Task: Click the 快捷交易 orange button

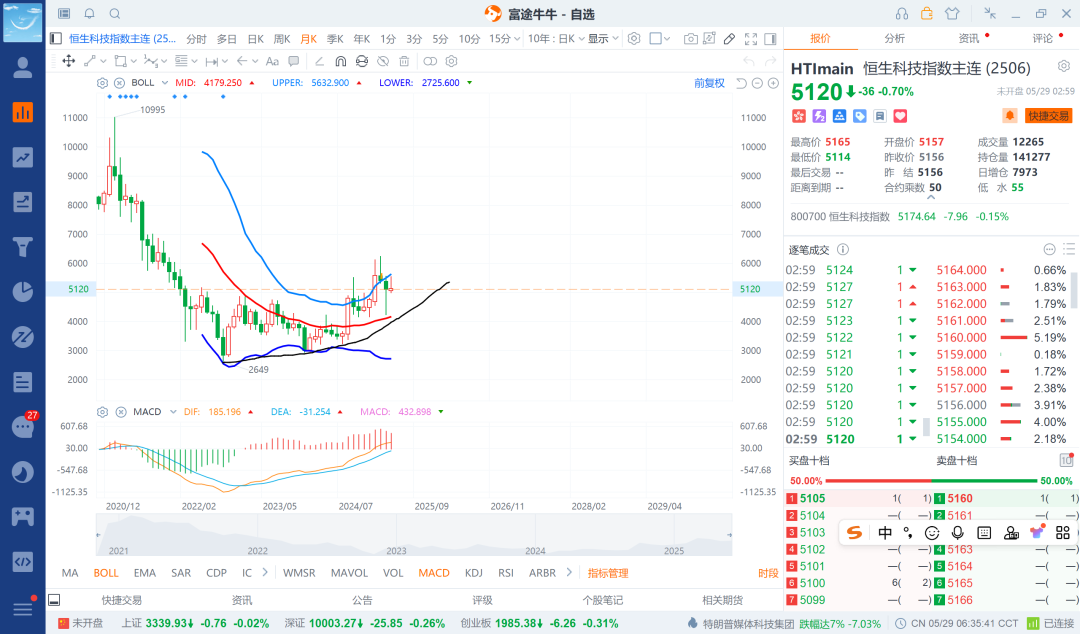Action: click(1048, 116)
